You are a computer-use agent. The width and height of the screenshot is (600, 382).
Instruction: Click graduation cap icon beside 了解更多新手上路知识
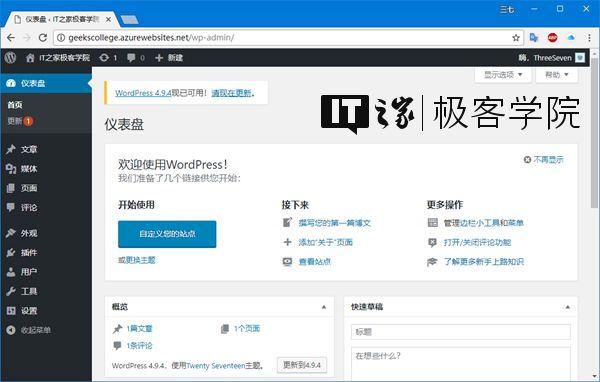[x=432, y=262]
